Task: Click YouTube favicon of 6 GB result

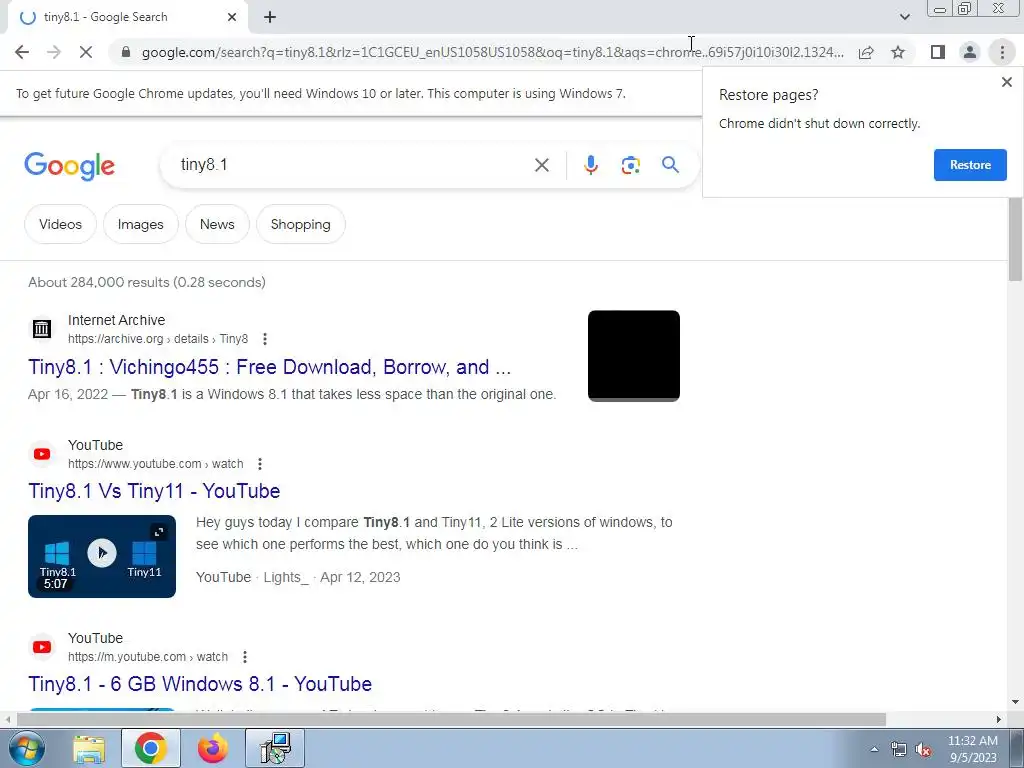Action: 42,647
